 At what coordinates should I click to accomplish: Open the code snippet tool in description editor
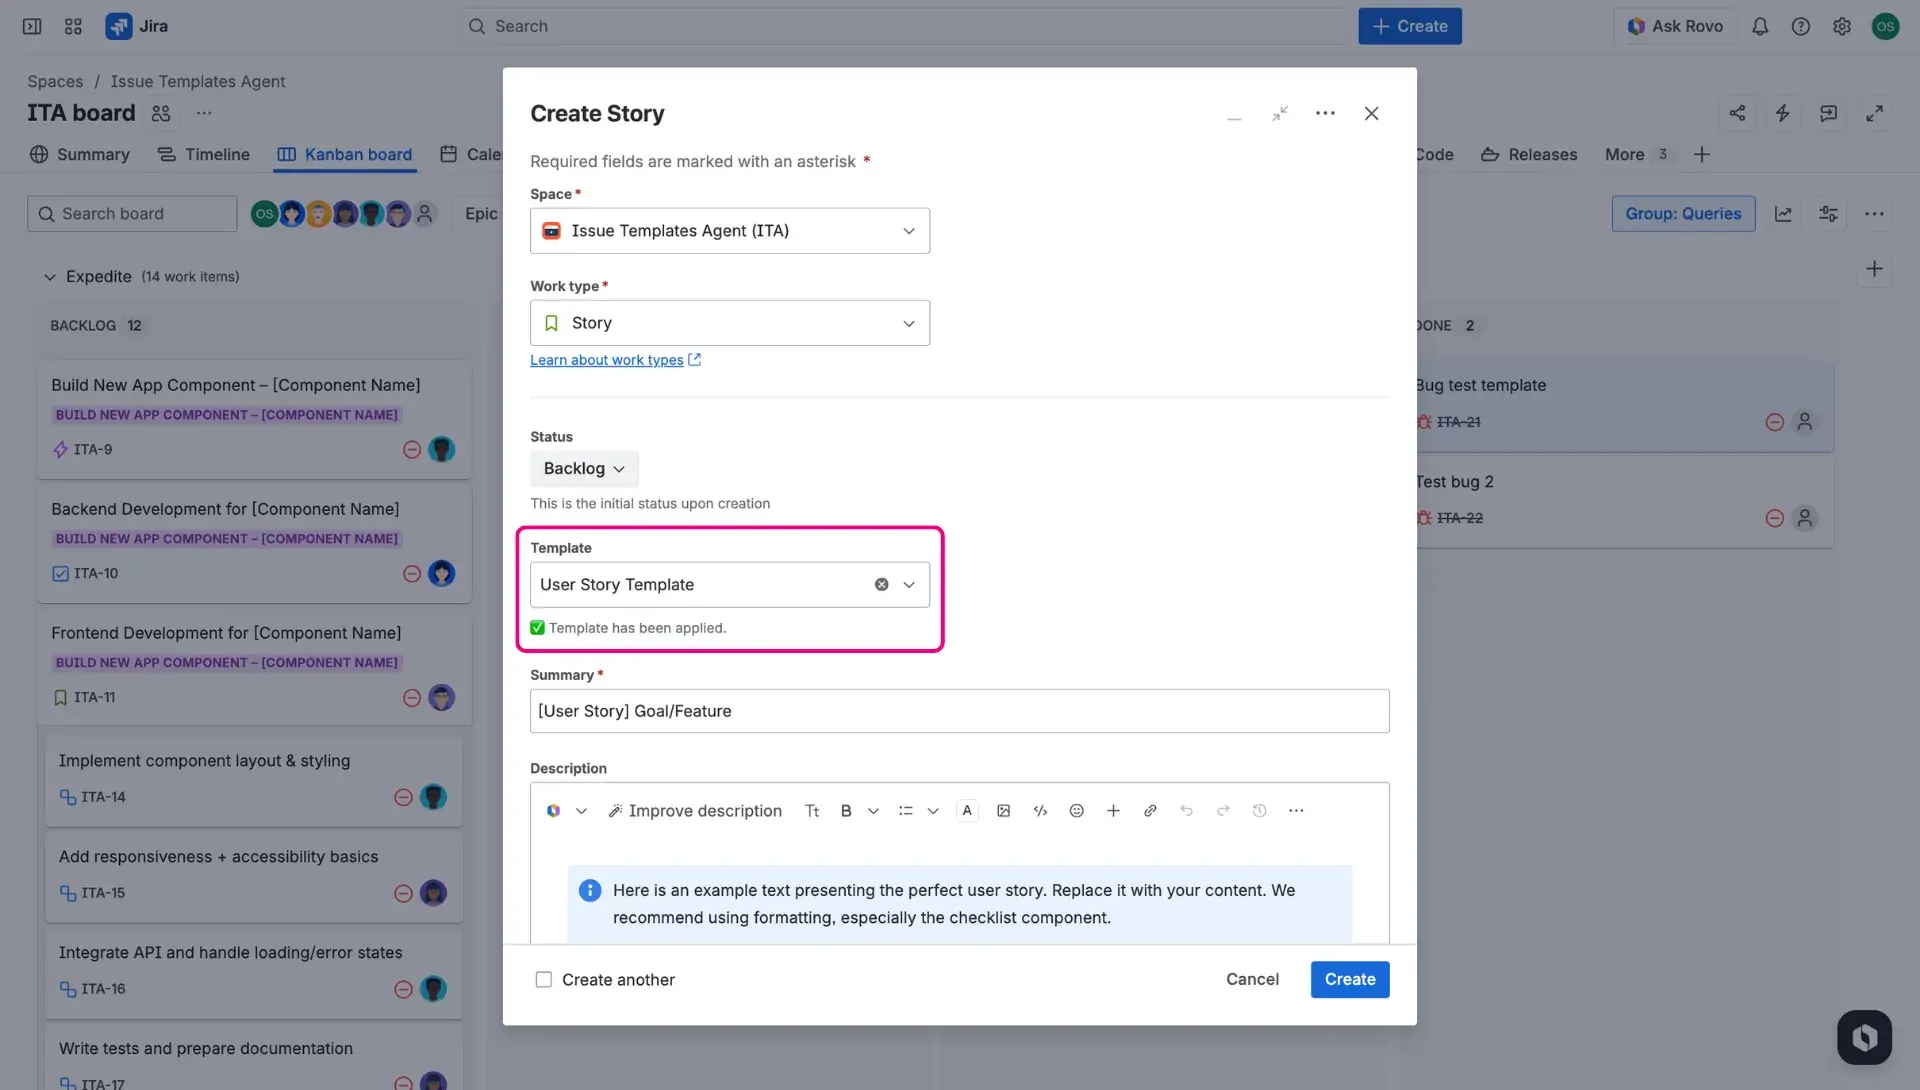pyautogui.click(x=1040, y=810)
